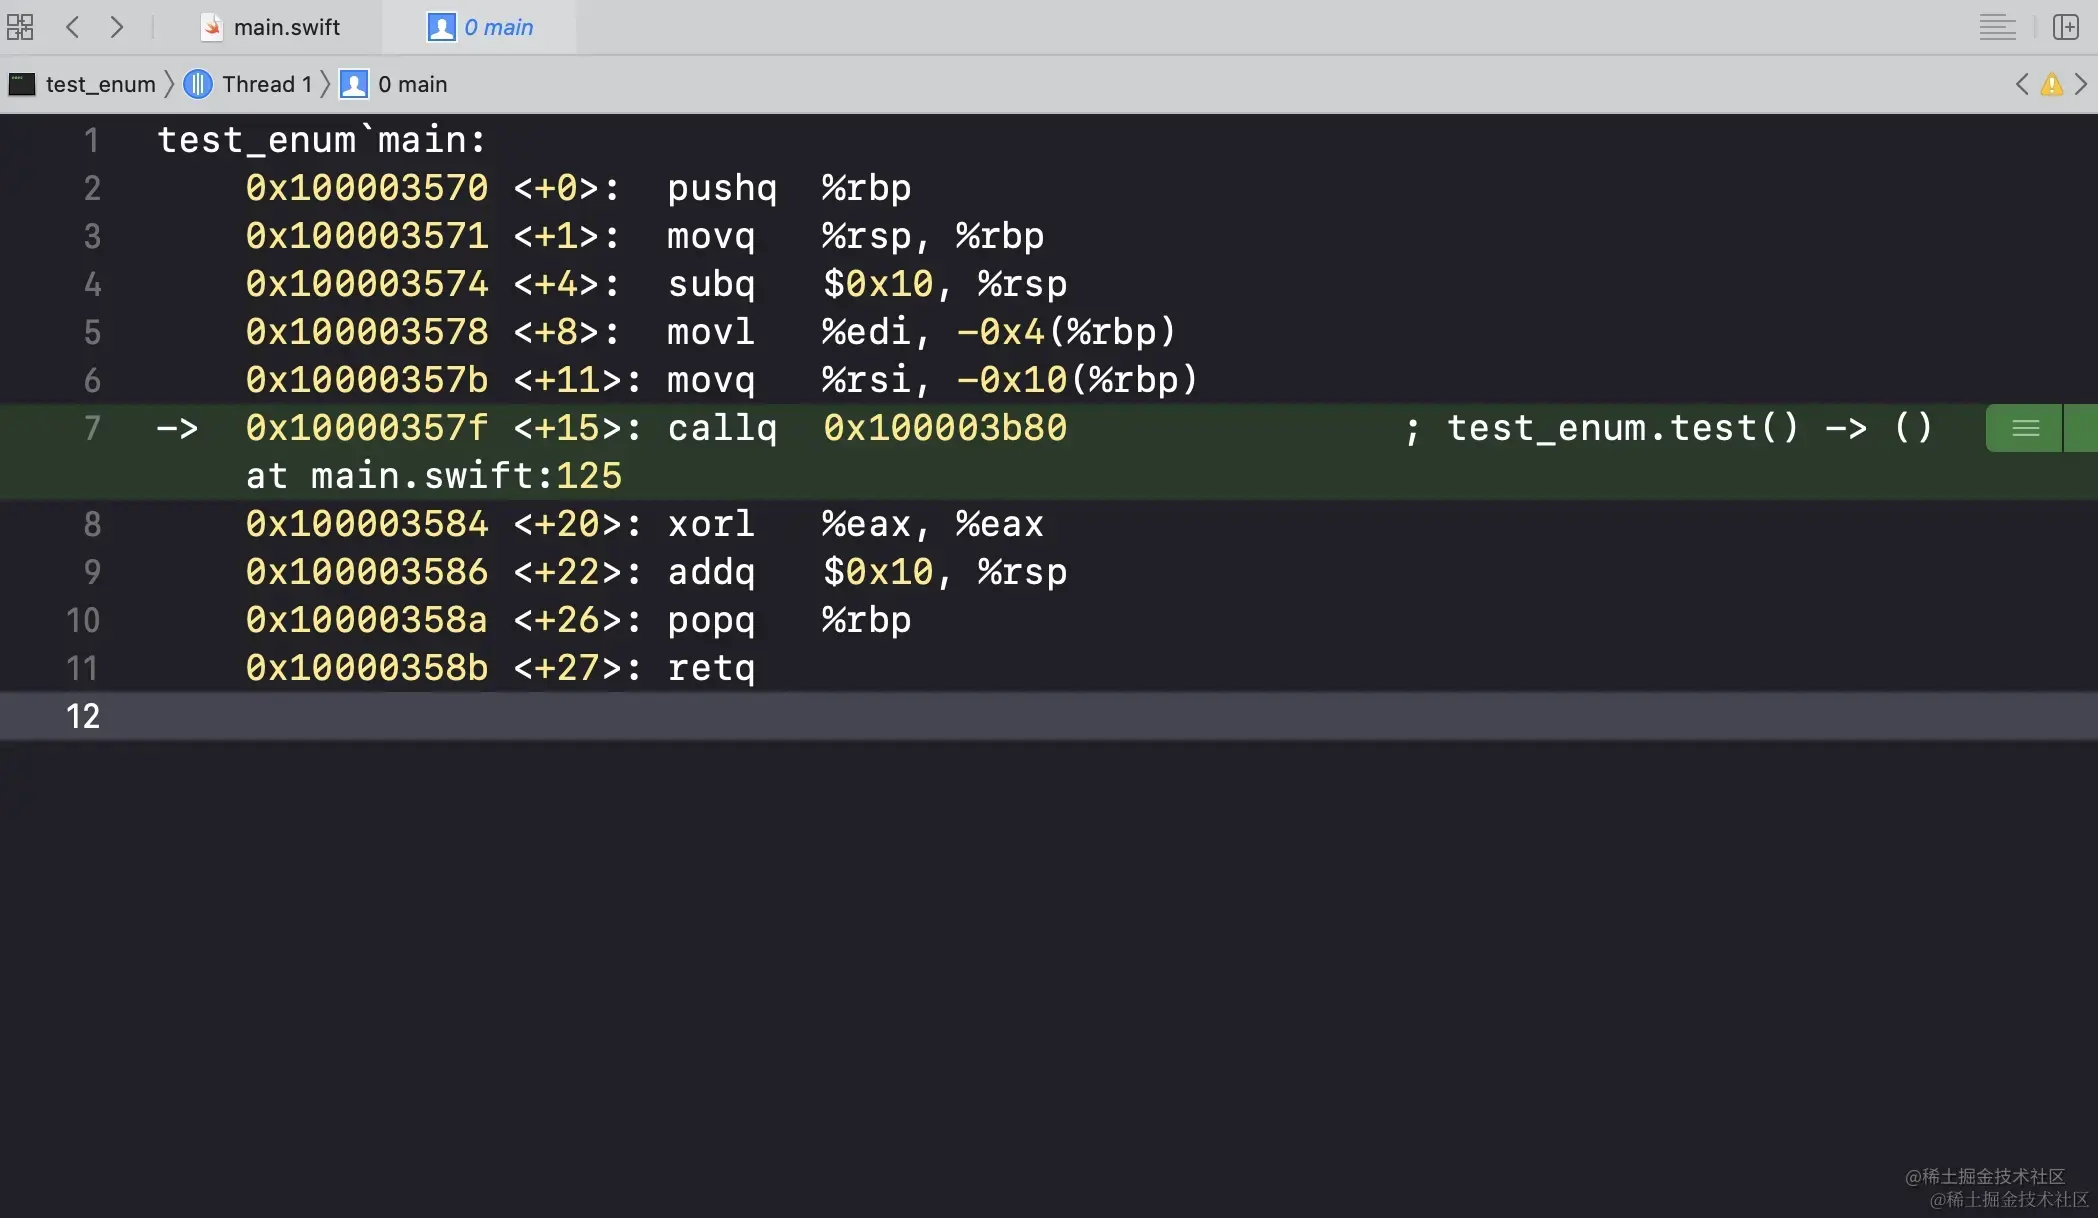Image resolution: width=2098 pixels, height=1218 pixels.
Task: Select the 0 main tab
Action: click(481, 27)
